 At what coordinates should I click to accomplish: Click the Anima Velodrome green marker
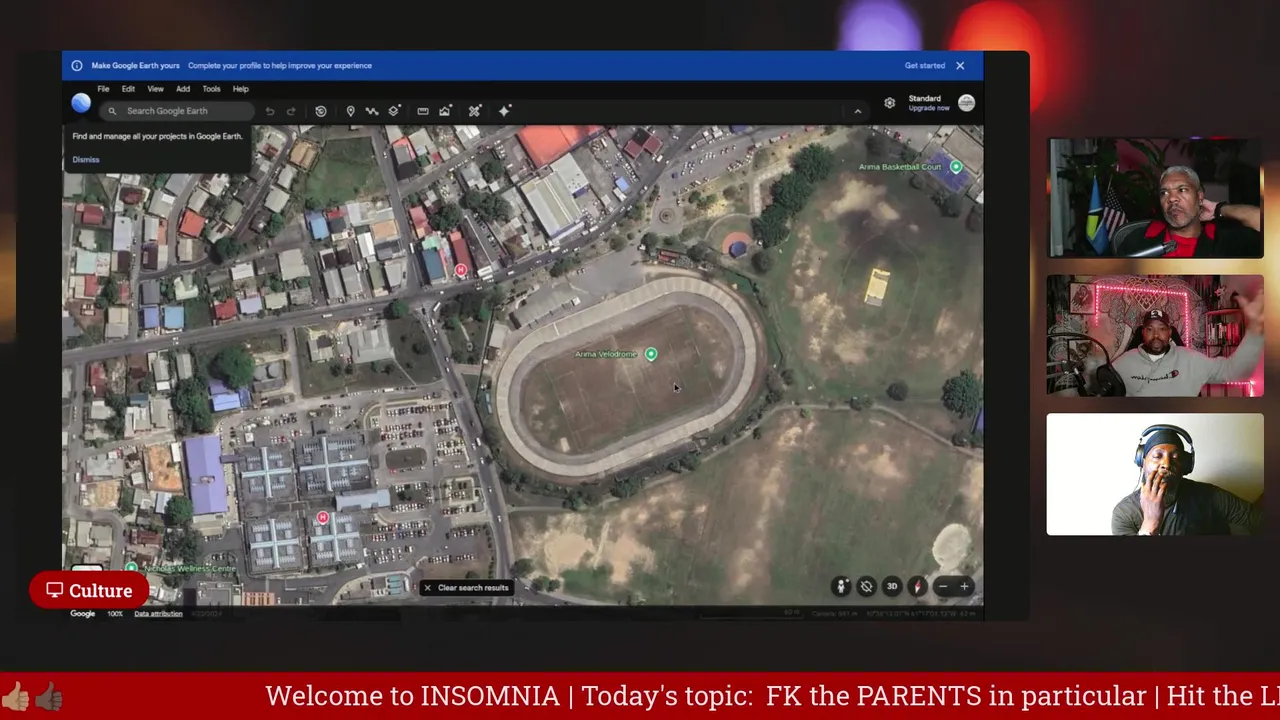pyautogui.click(x=651, y=354)
